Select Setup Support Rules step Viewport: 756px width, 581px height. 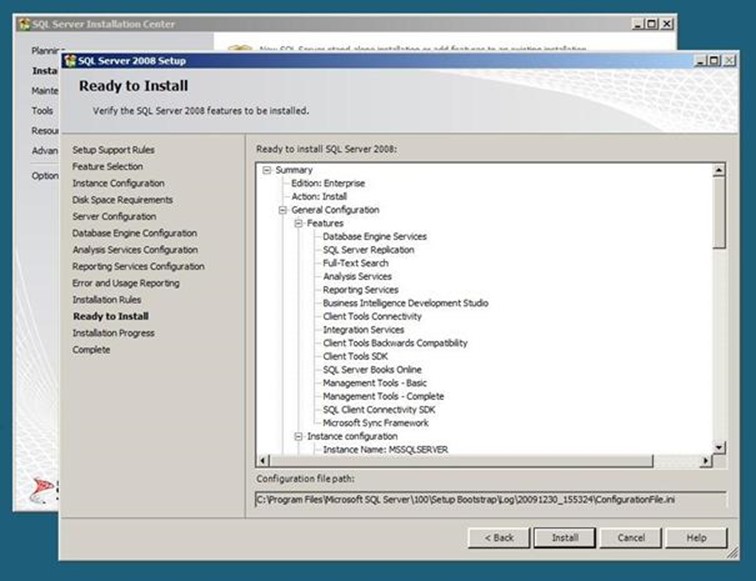[113, 150]
